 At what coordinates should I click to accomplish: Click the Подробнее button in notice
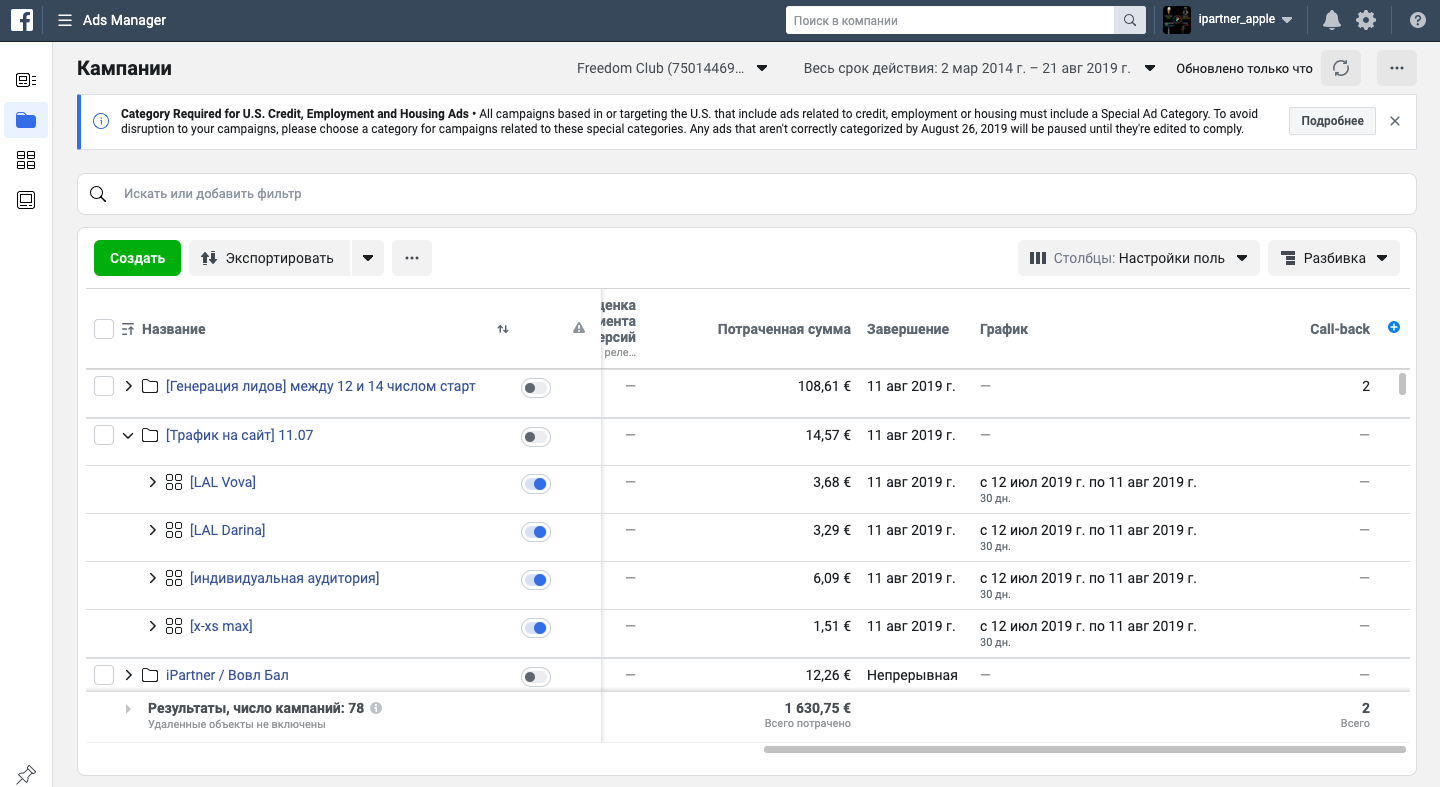1332,121
